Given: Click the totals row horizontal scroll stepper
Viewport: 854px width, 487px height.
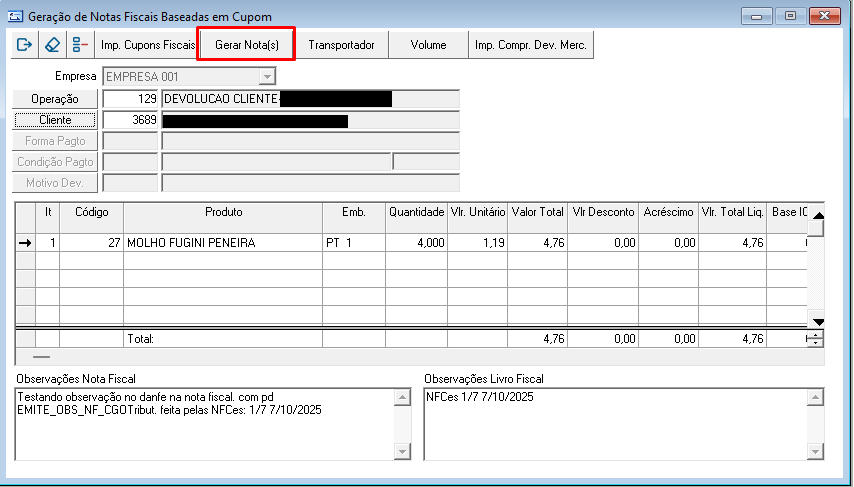Looking at the screenshot, I should [815, 339].
